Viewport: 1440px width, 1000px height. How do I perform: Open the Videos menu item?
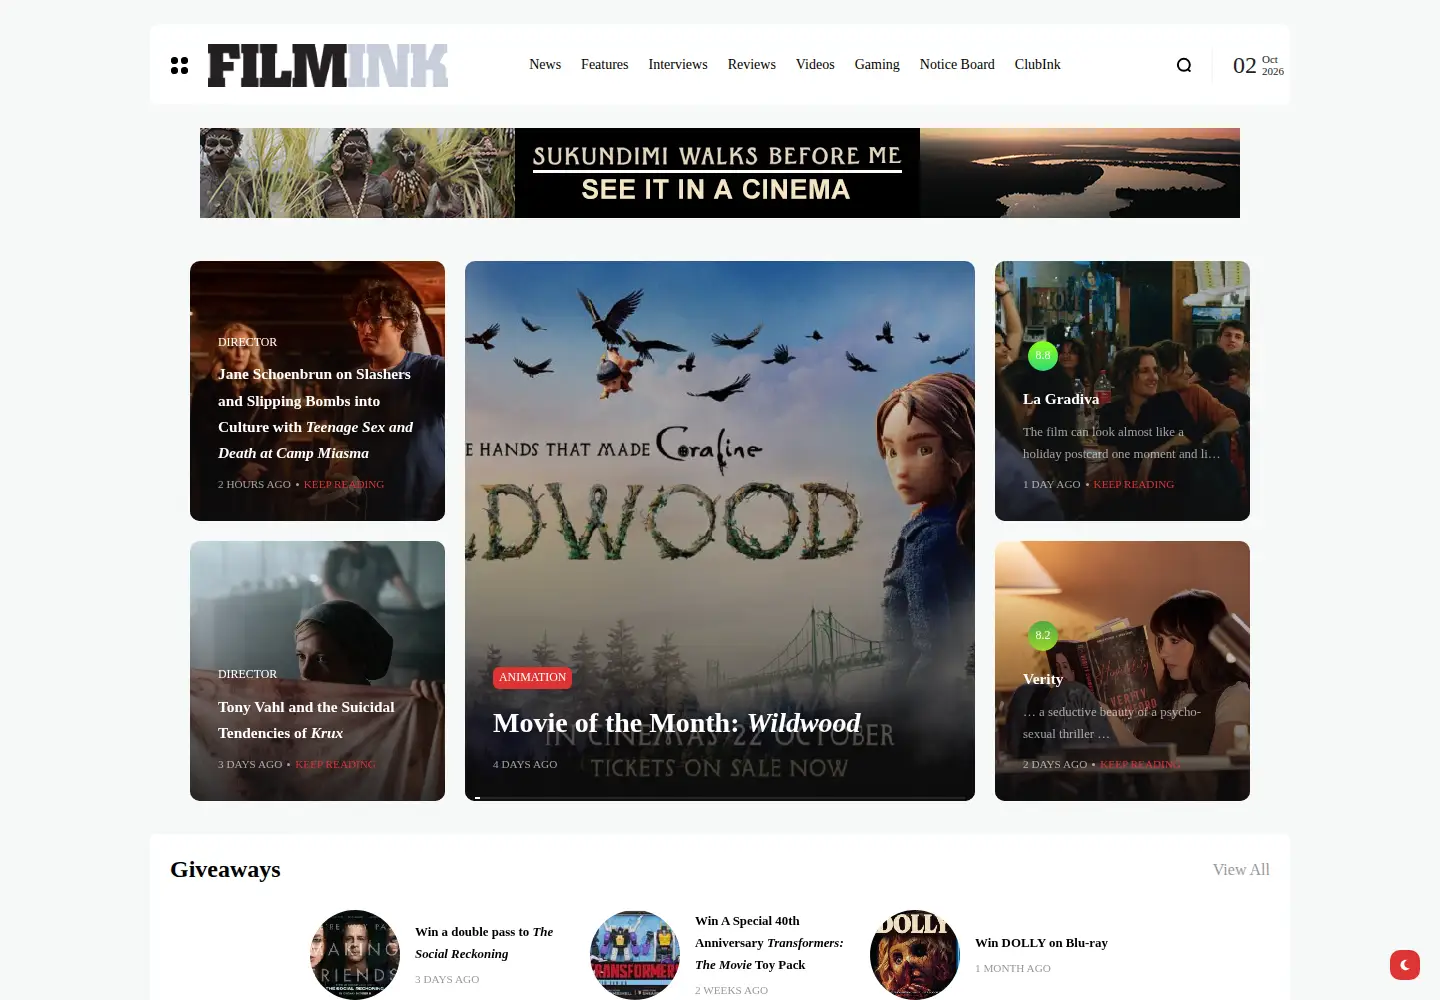[x=815, y=64]
